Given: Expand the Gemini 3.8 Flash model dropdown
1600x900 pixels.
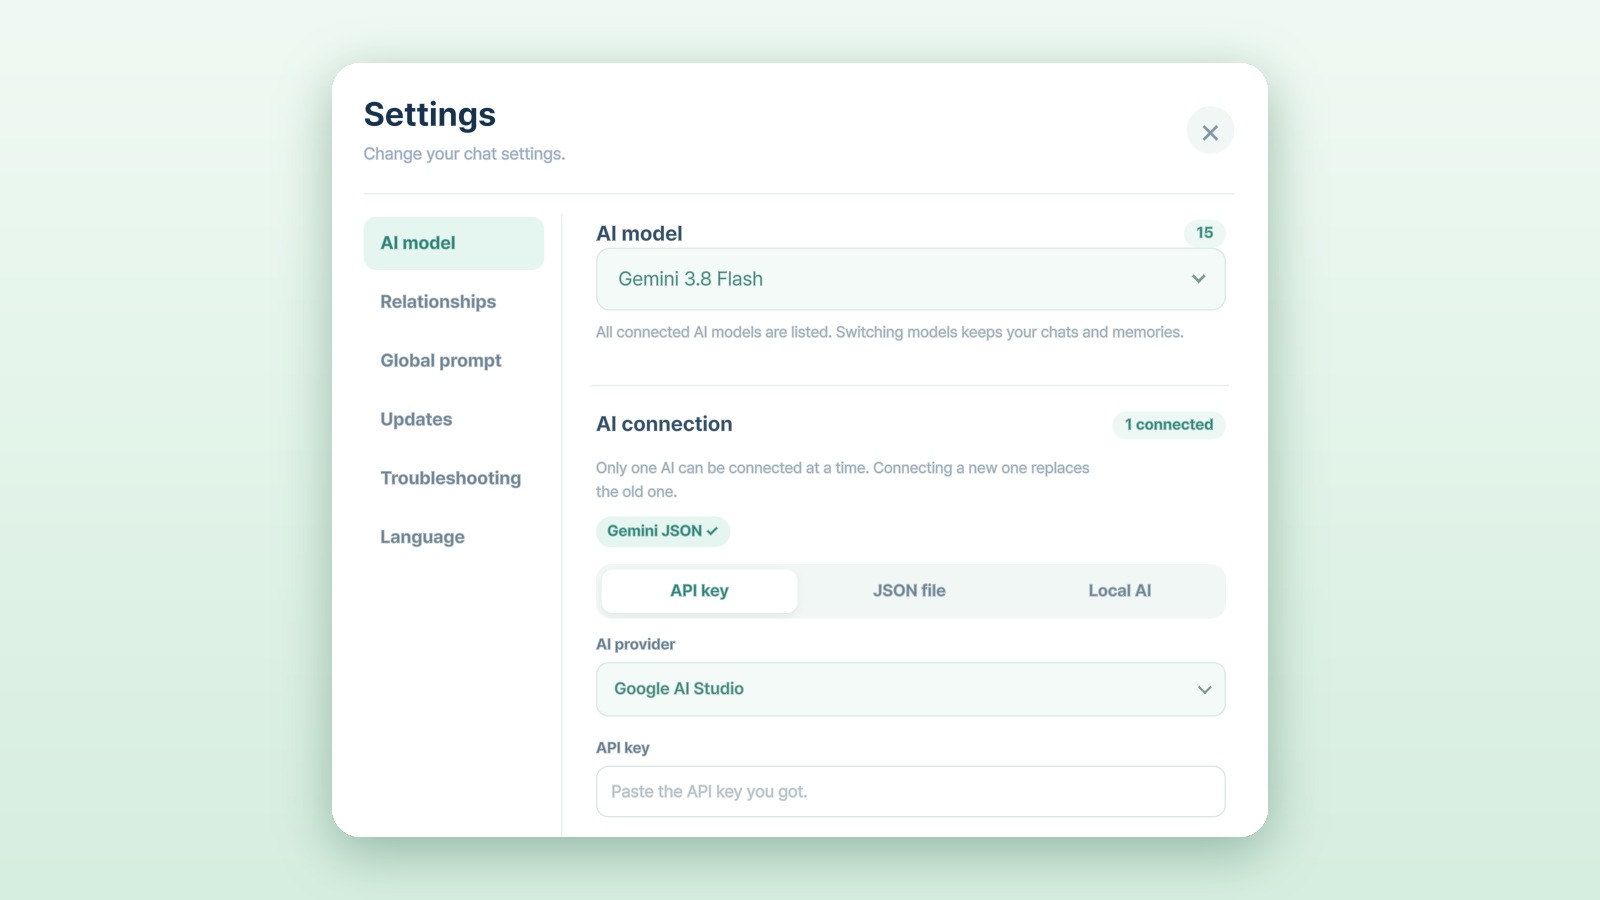Looking at the screenshot, I should coord(910,279).
